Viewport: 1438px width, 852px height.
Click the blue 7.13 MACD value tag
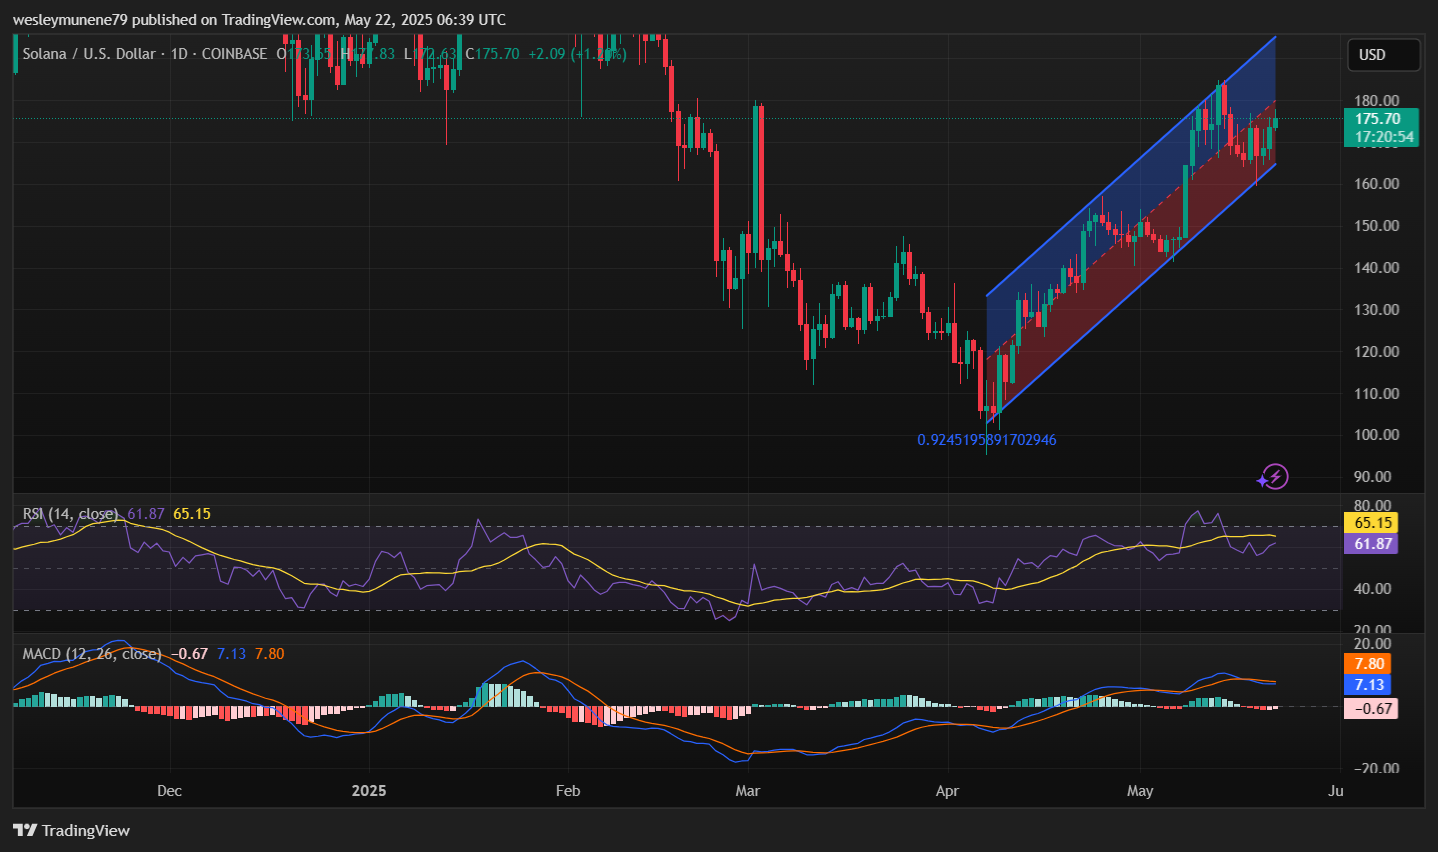1369,685
